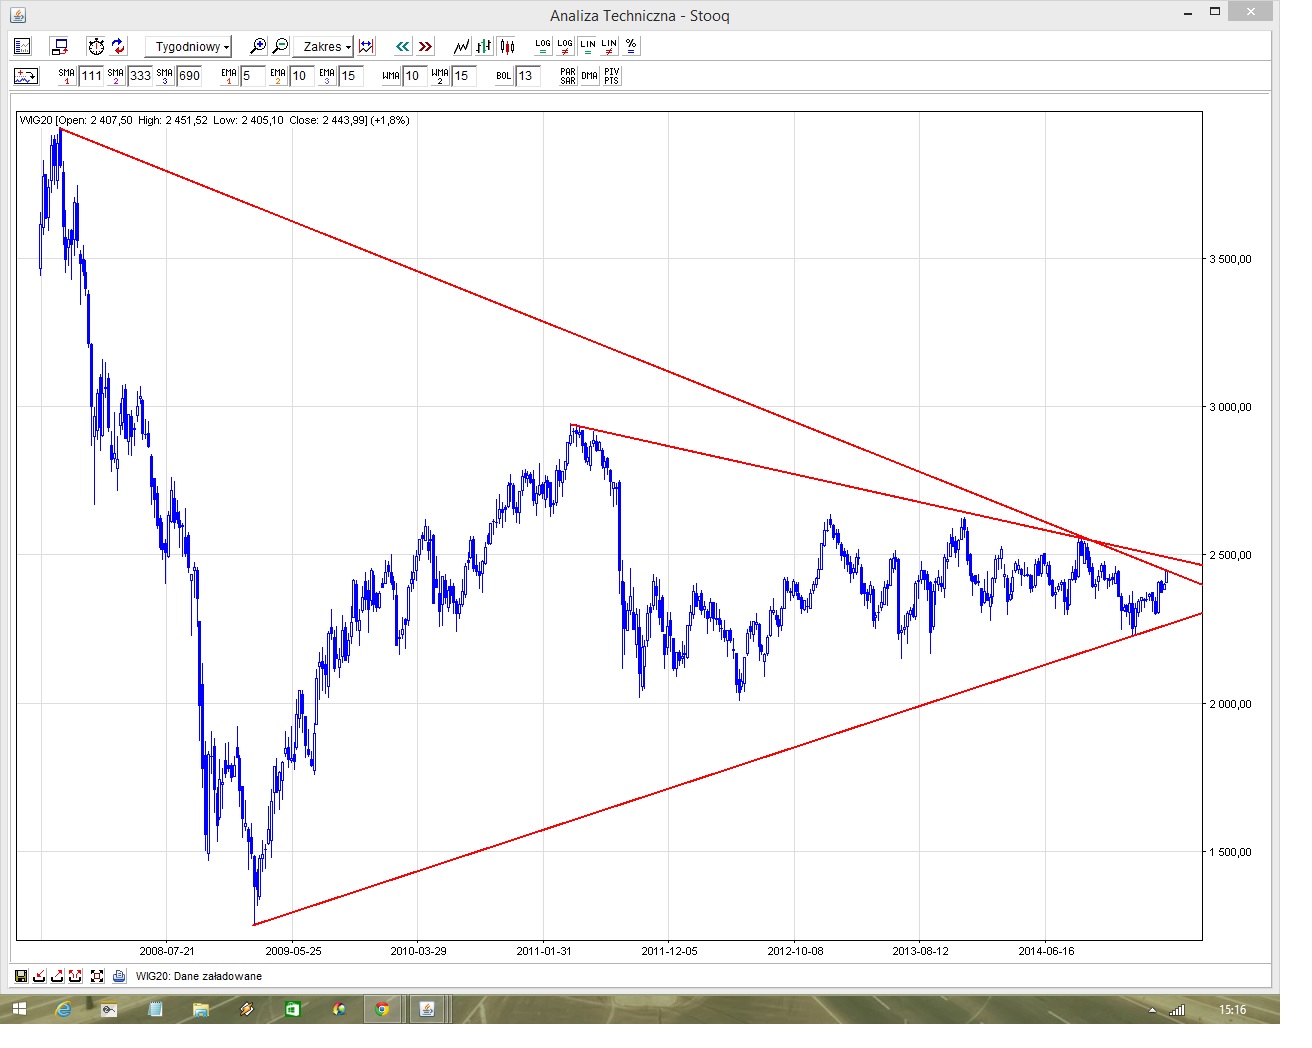The height and width of the screenshot is (1048, 1312).
Task: Click the EMA 1 period field showing 5
Action: click(x=253, y=76)
